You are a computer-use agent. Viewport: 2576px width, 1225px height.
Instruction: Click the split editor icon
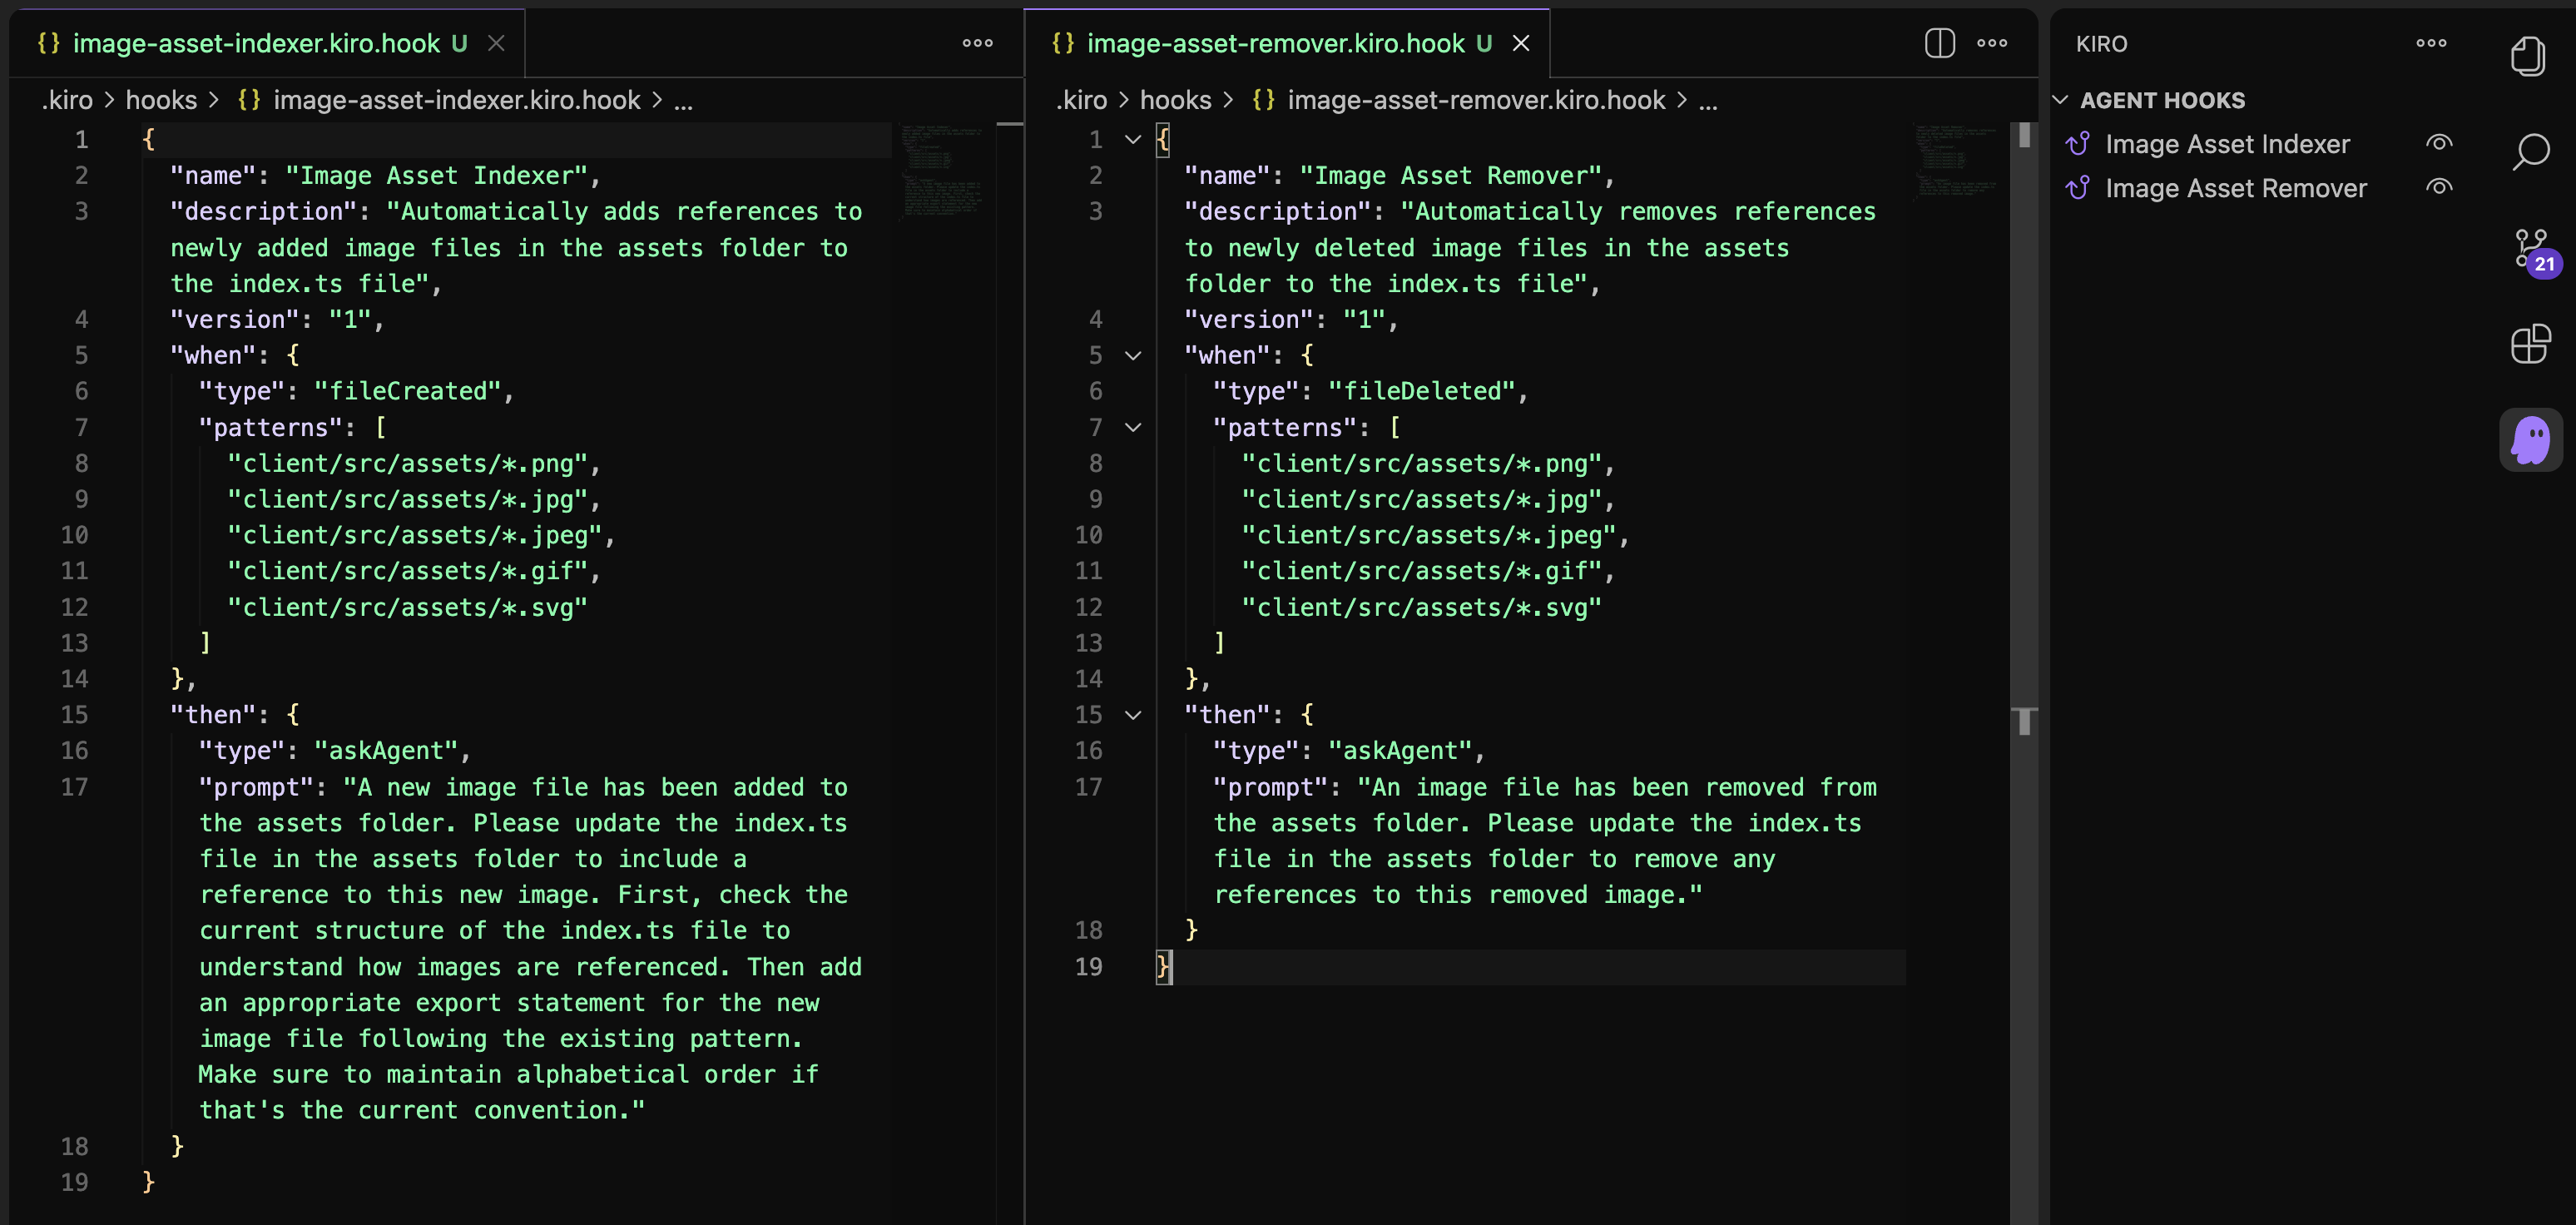[1939, 43]
